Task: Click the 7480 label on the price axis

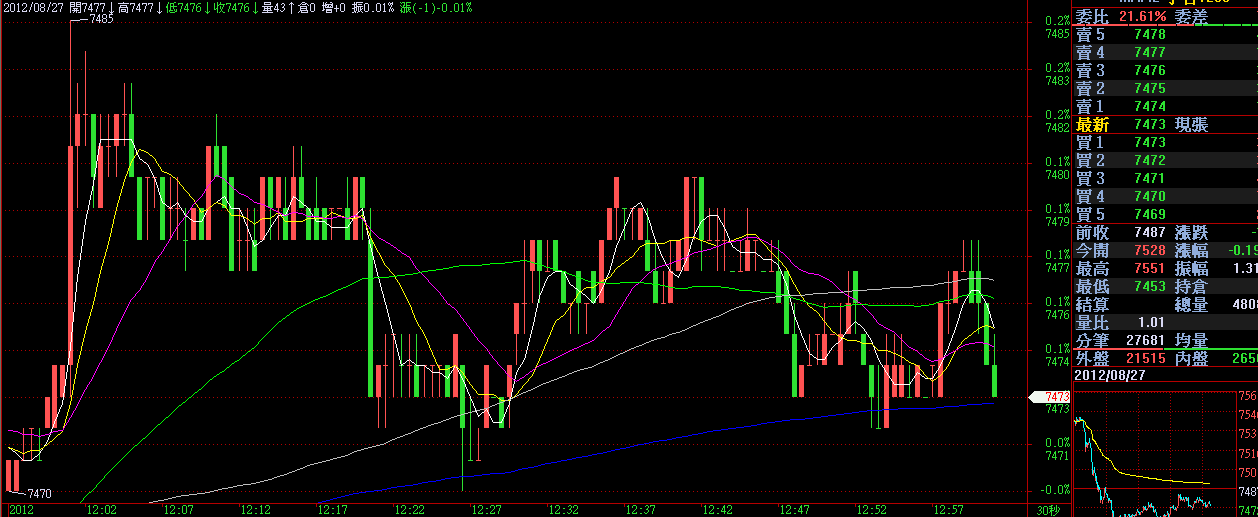Action: point(1058,175)
